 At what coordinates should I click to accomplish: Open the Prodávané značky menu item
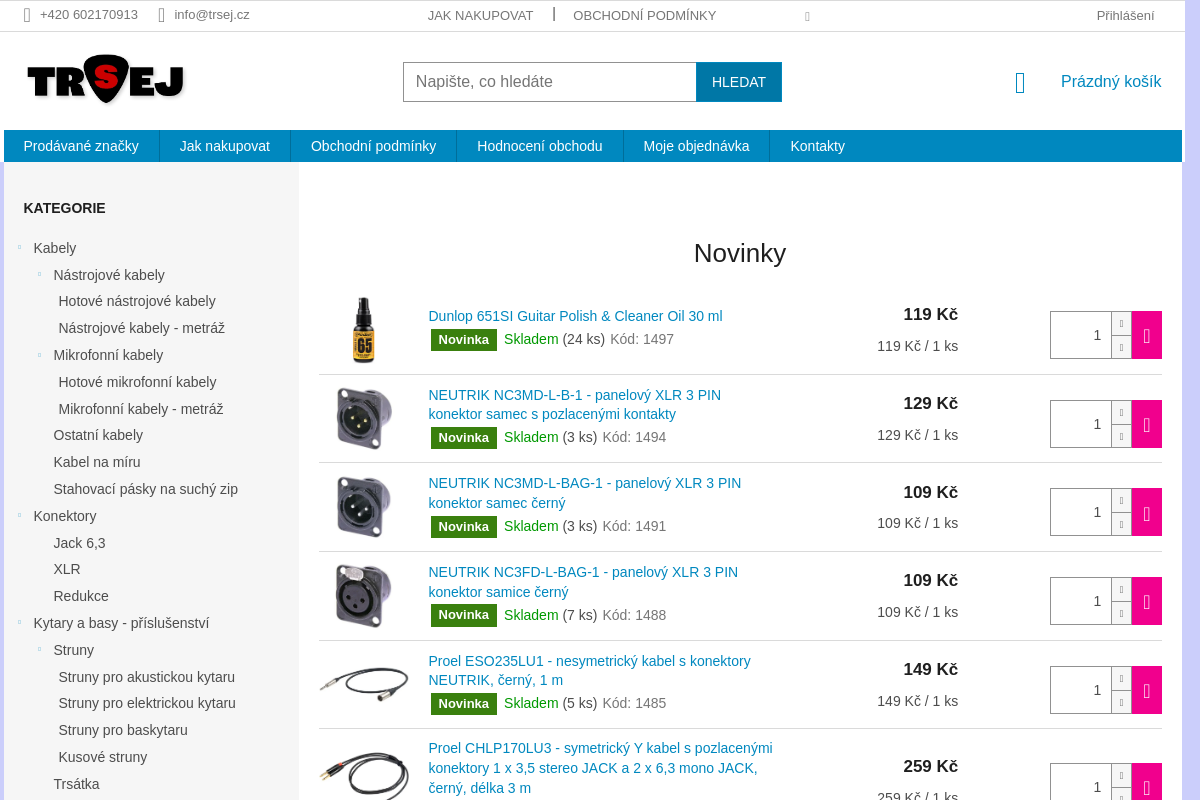click(81, 146)
